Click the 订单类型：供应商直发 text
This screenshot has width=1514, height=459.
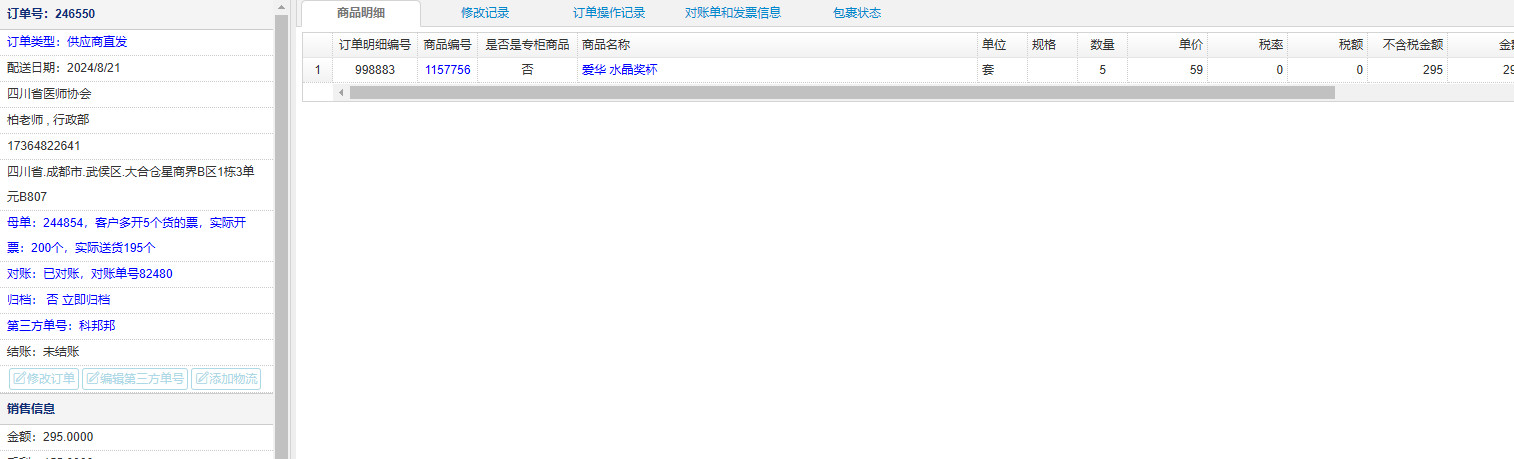67,41
